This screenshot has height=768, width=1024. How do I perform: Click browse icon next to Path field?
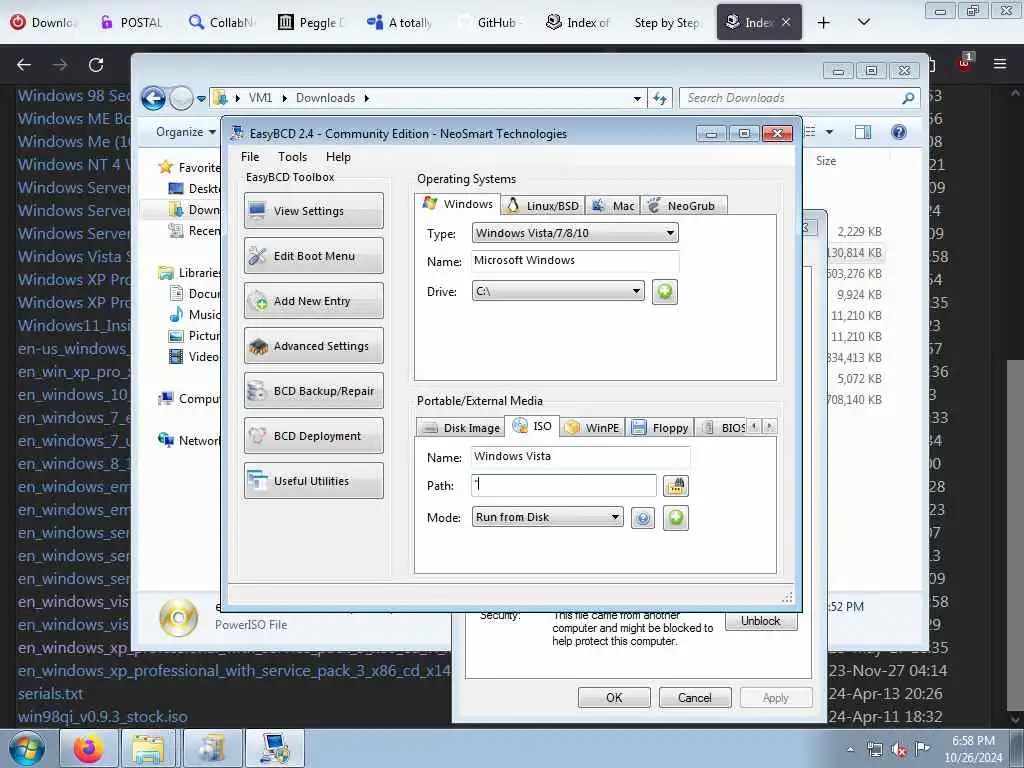pyautogui.click(x=676, y=486)
